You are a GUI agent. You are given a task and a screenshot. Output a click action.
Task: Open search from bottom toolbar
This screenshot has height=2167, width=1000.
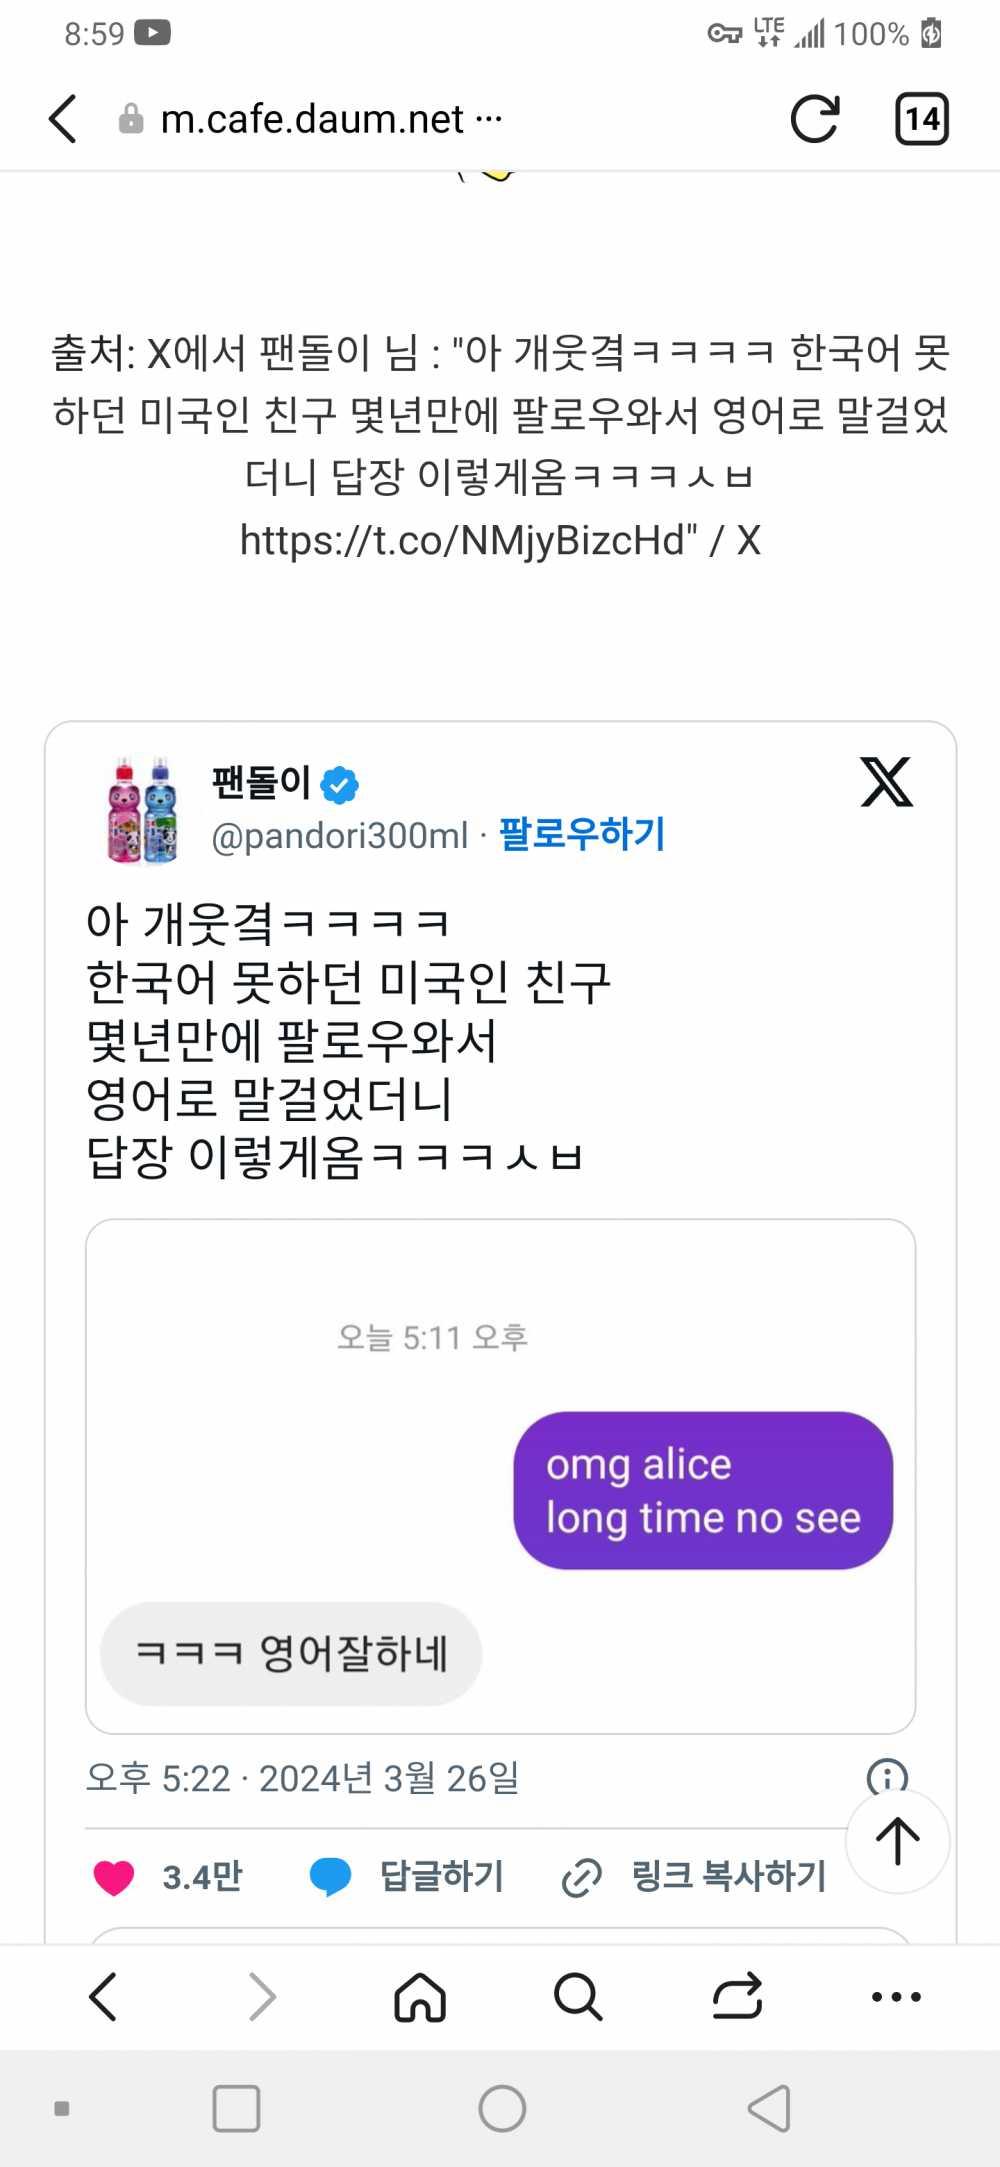[578, 1997]
